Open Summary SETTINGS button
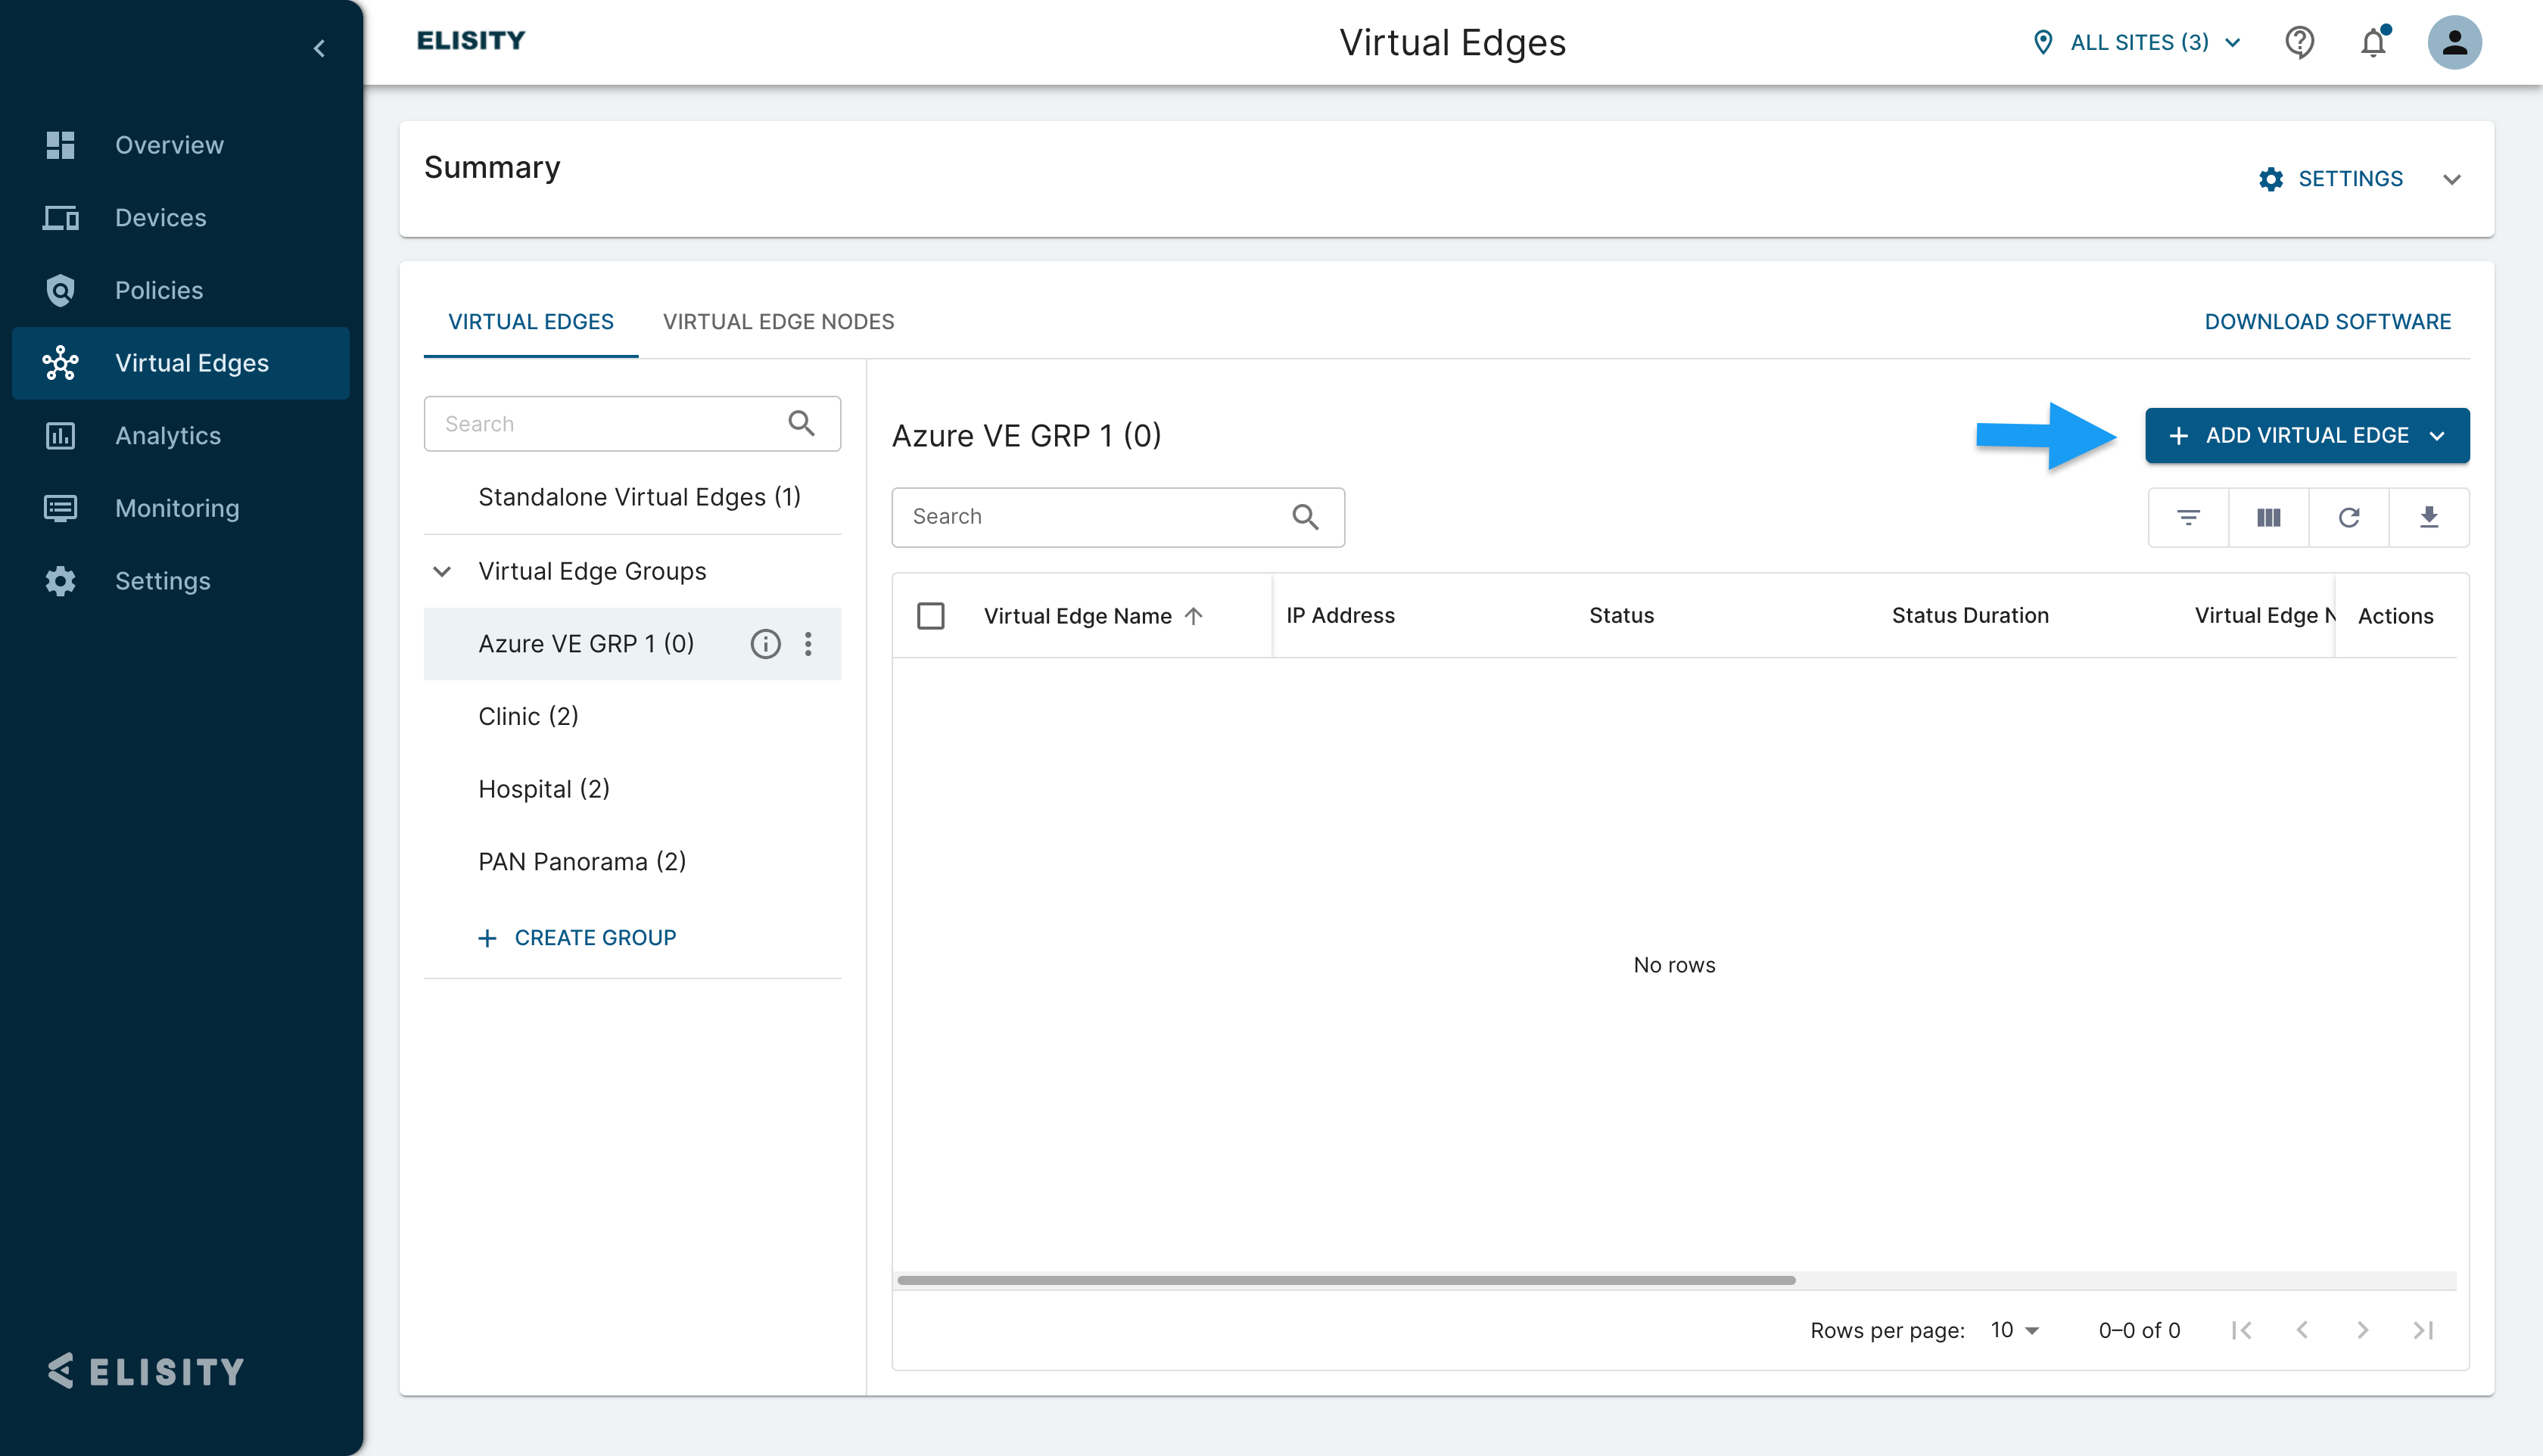Screen dimensions: 2543x1456 coord(2331,179)
